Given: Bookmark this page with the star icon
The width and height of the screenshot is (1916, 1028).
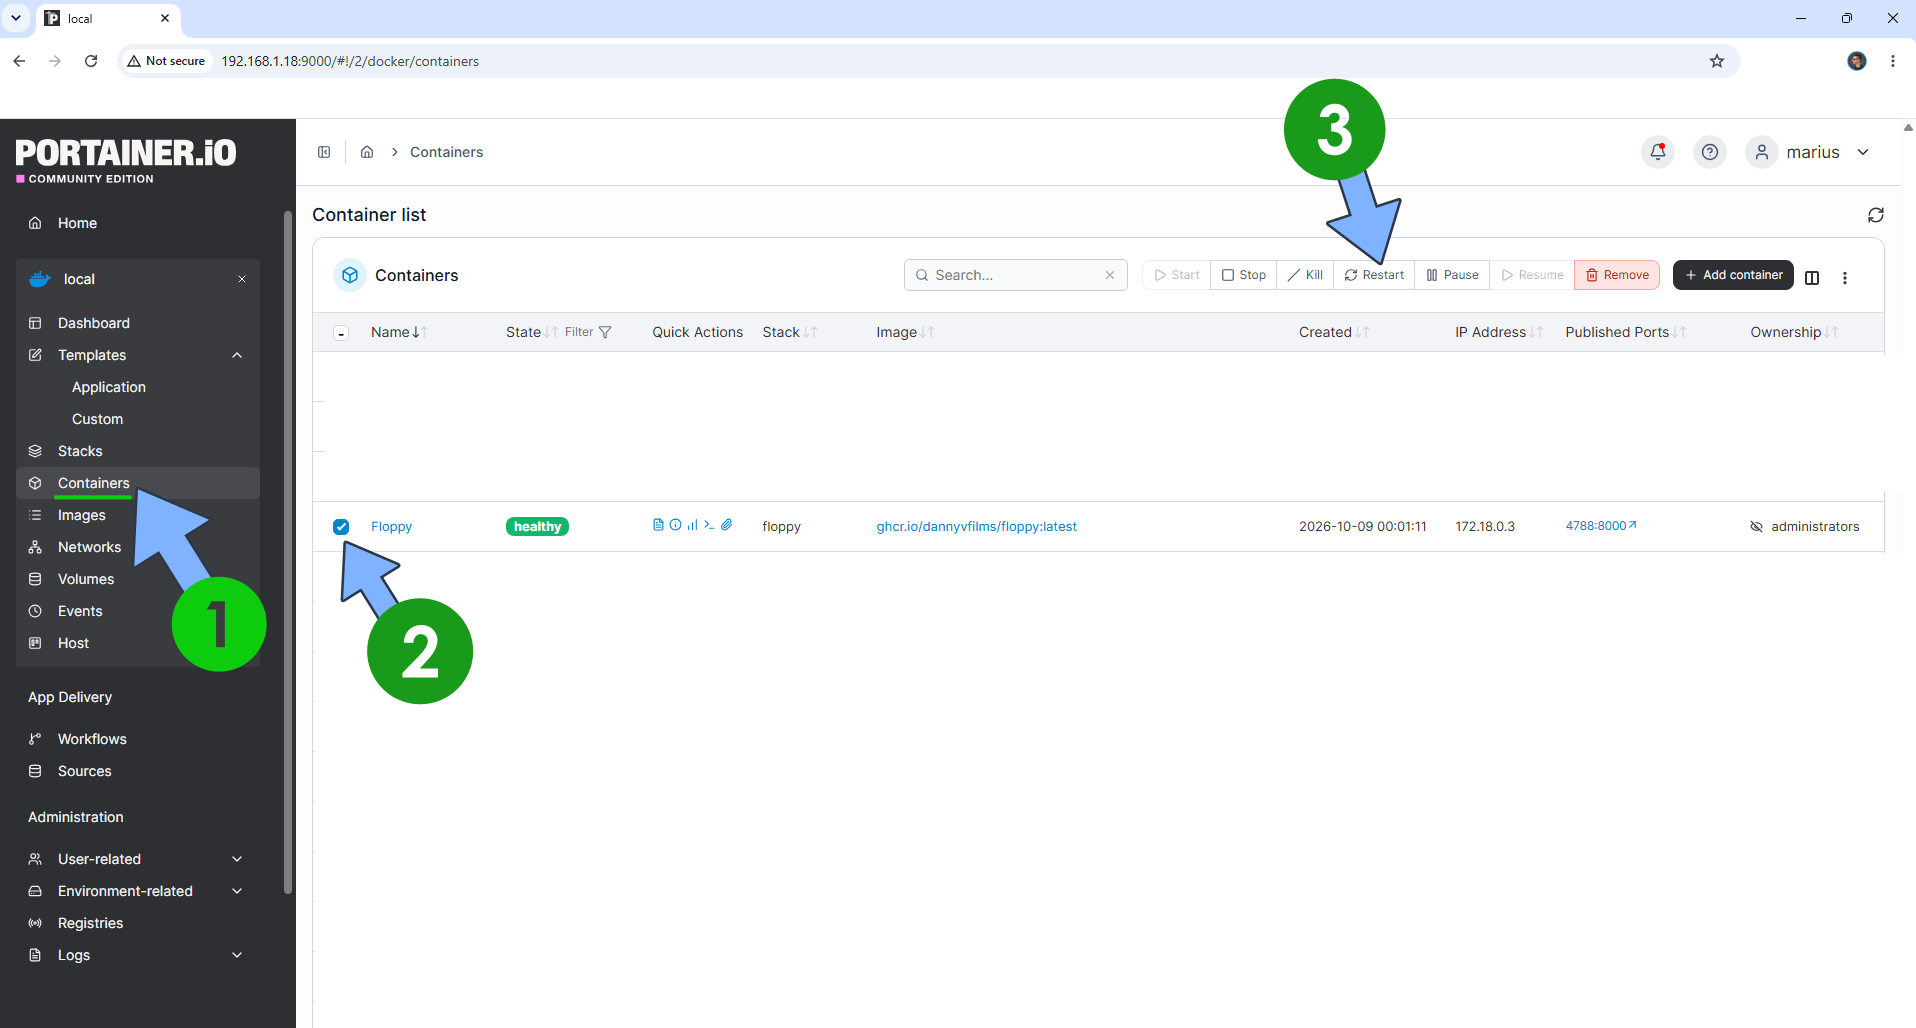Looking at the screenshot, I should click(x=1717, y=61).
